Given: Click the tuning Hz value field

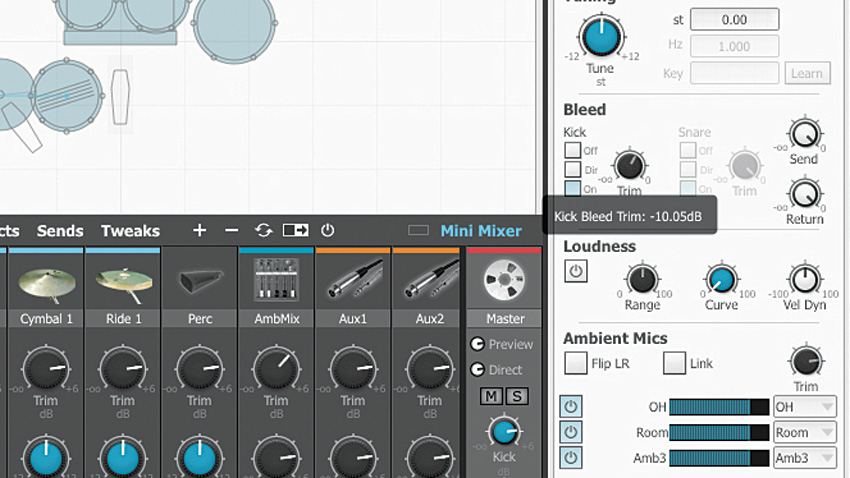Looking at the screenshot, I should click(735, 46).
